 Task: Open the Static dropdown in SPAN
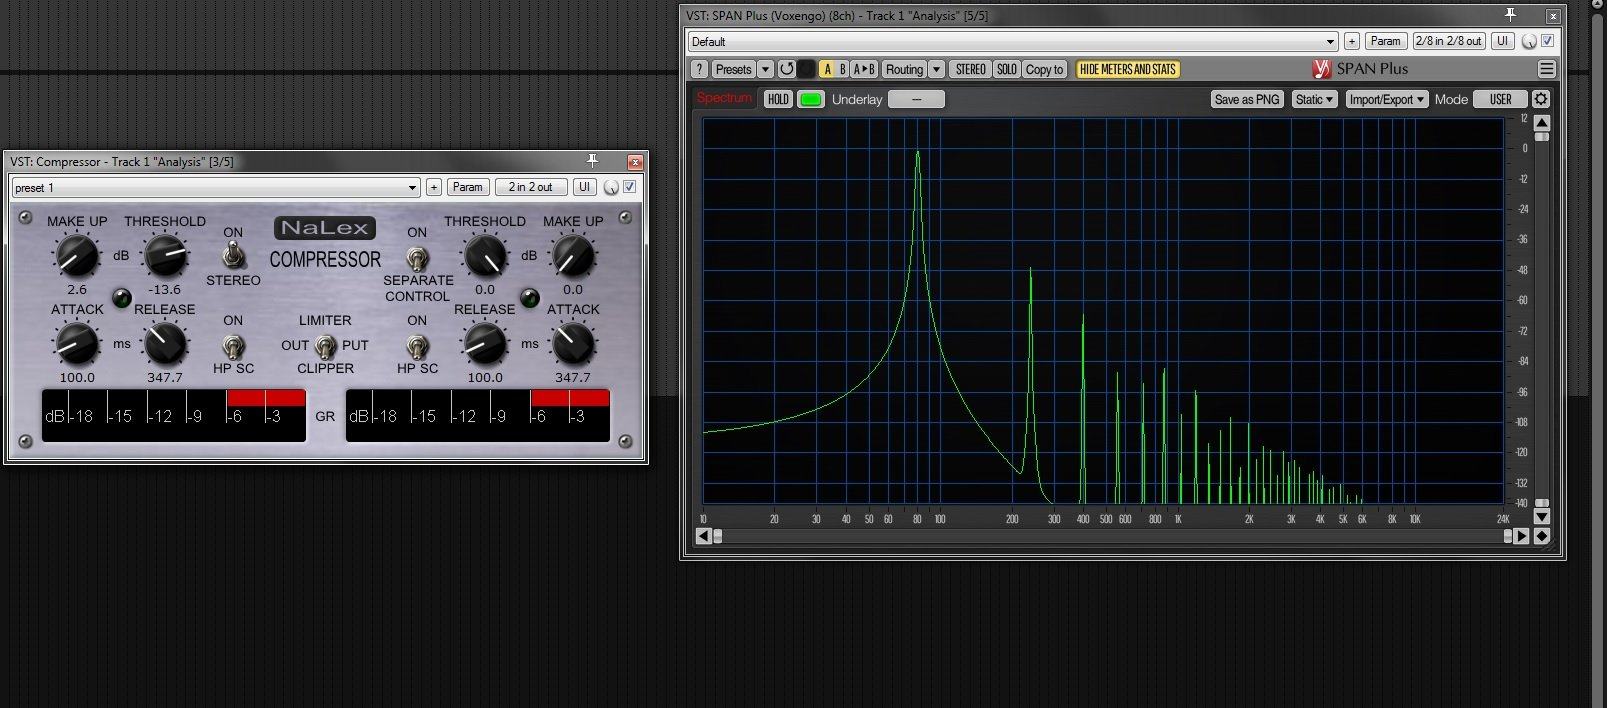(1314, 99)
